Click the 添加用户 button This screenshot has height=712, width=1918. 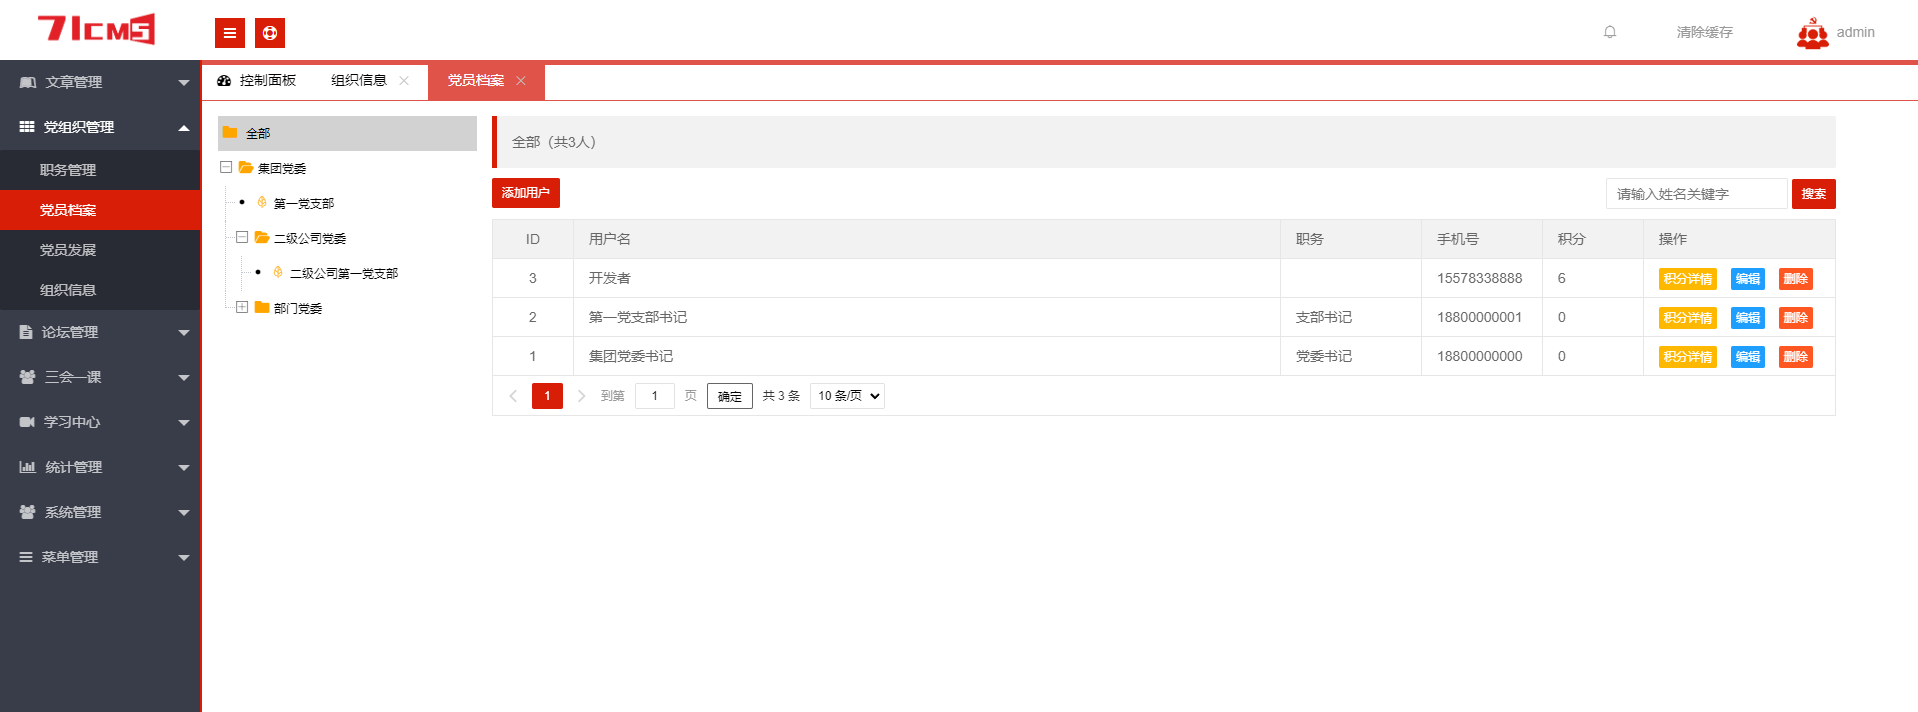tap(525, 193)
